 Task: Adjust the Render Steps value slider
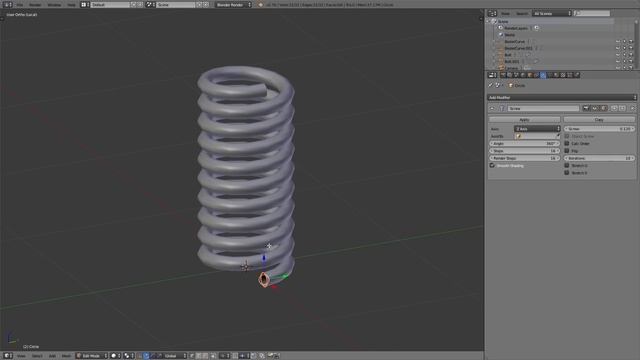click(x=524, y=158)
